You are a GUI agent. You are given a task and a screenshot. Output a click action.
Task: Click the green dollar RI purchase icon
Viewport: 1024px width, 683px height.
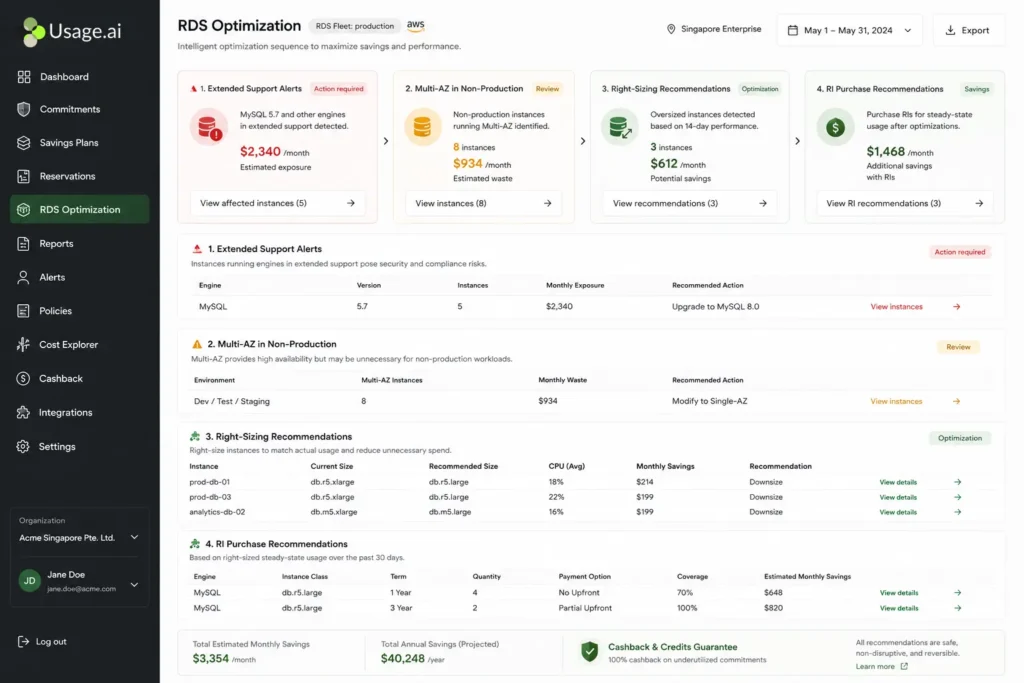(x=835, y=127)
